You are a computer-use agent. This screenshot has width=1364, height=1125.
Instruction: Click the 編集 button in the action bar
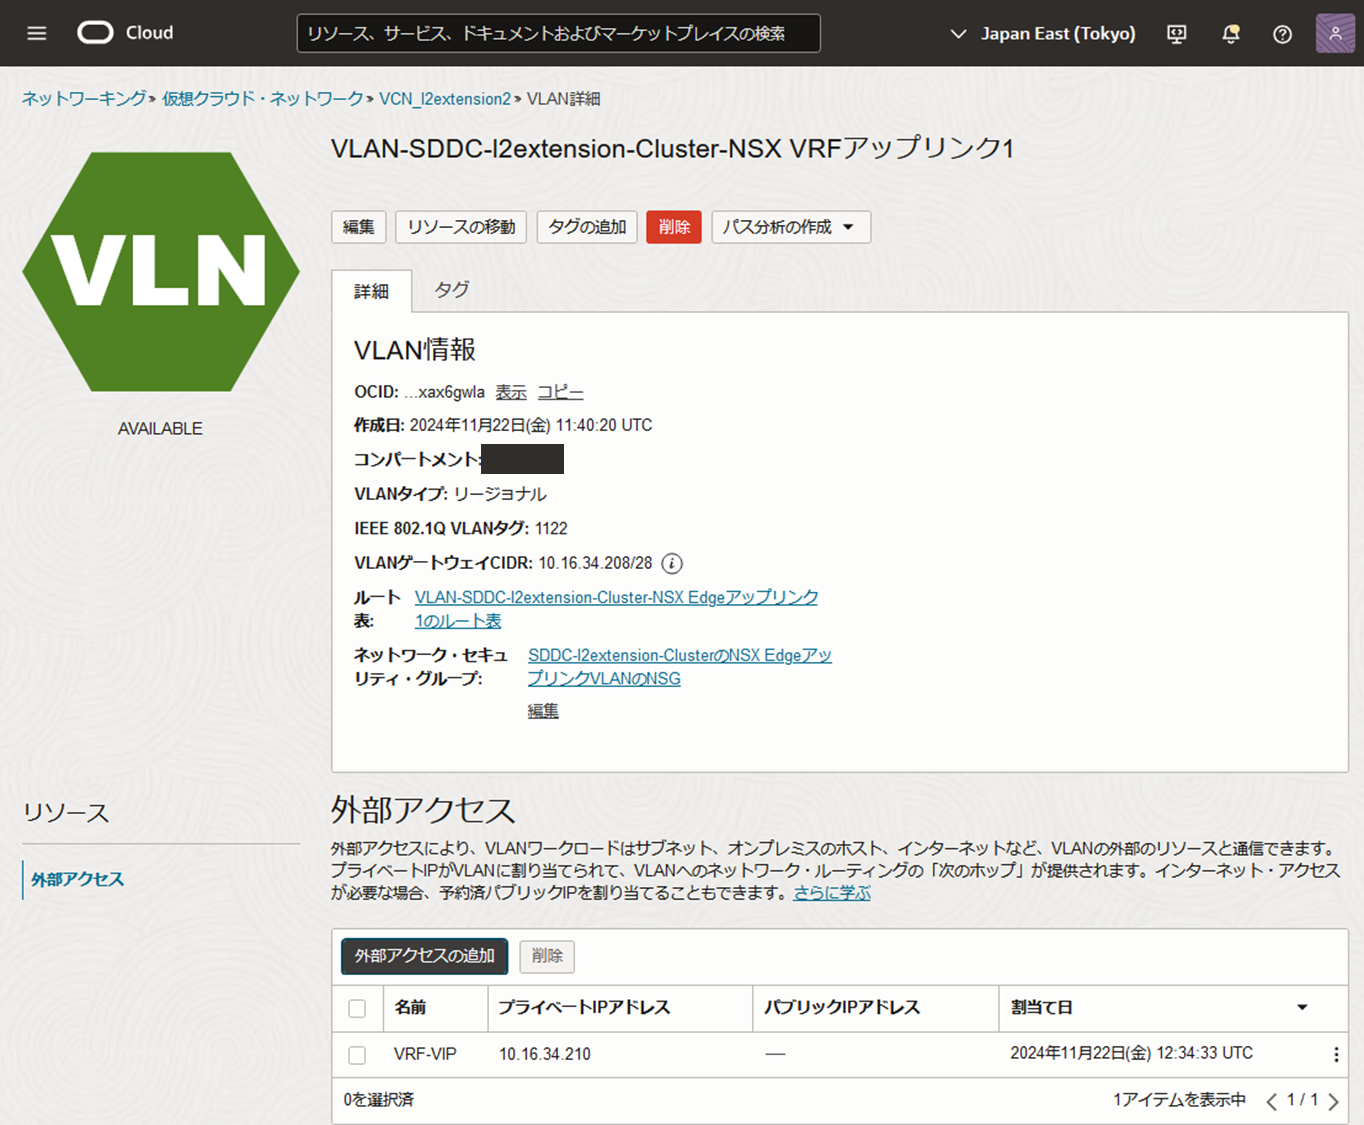click(359, 227)
